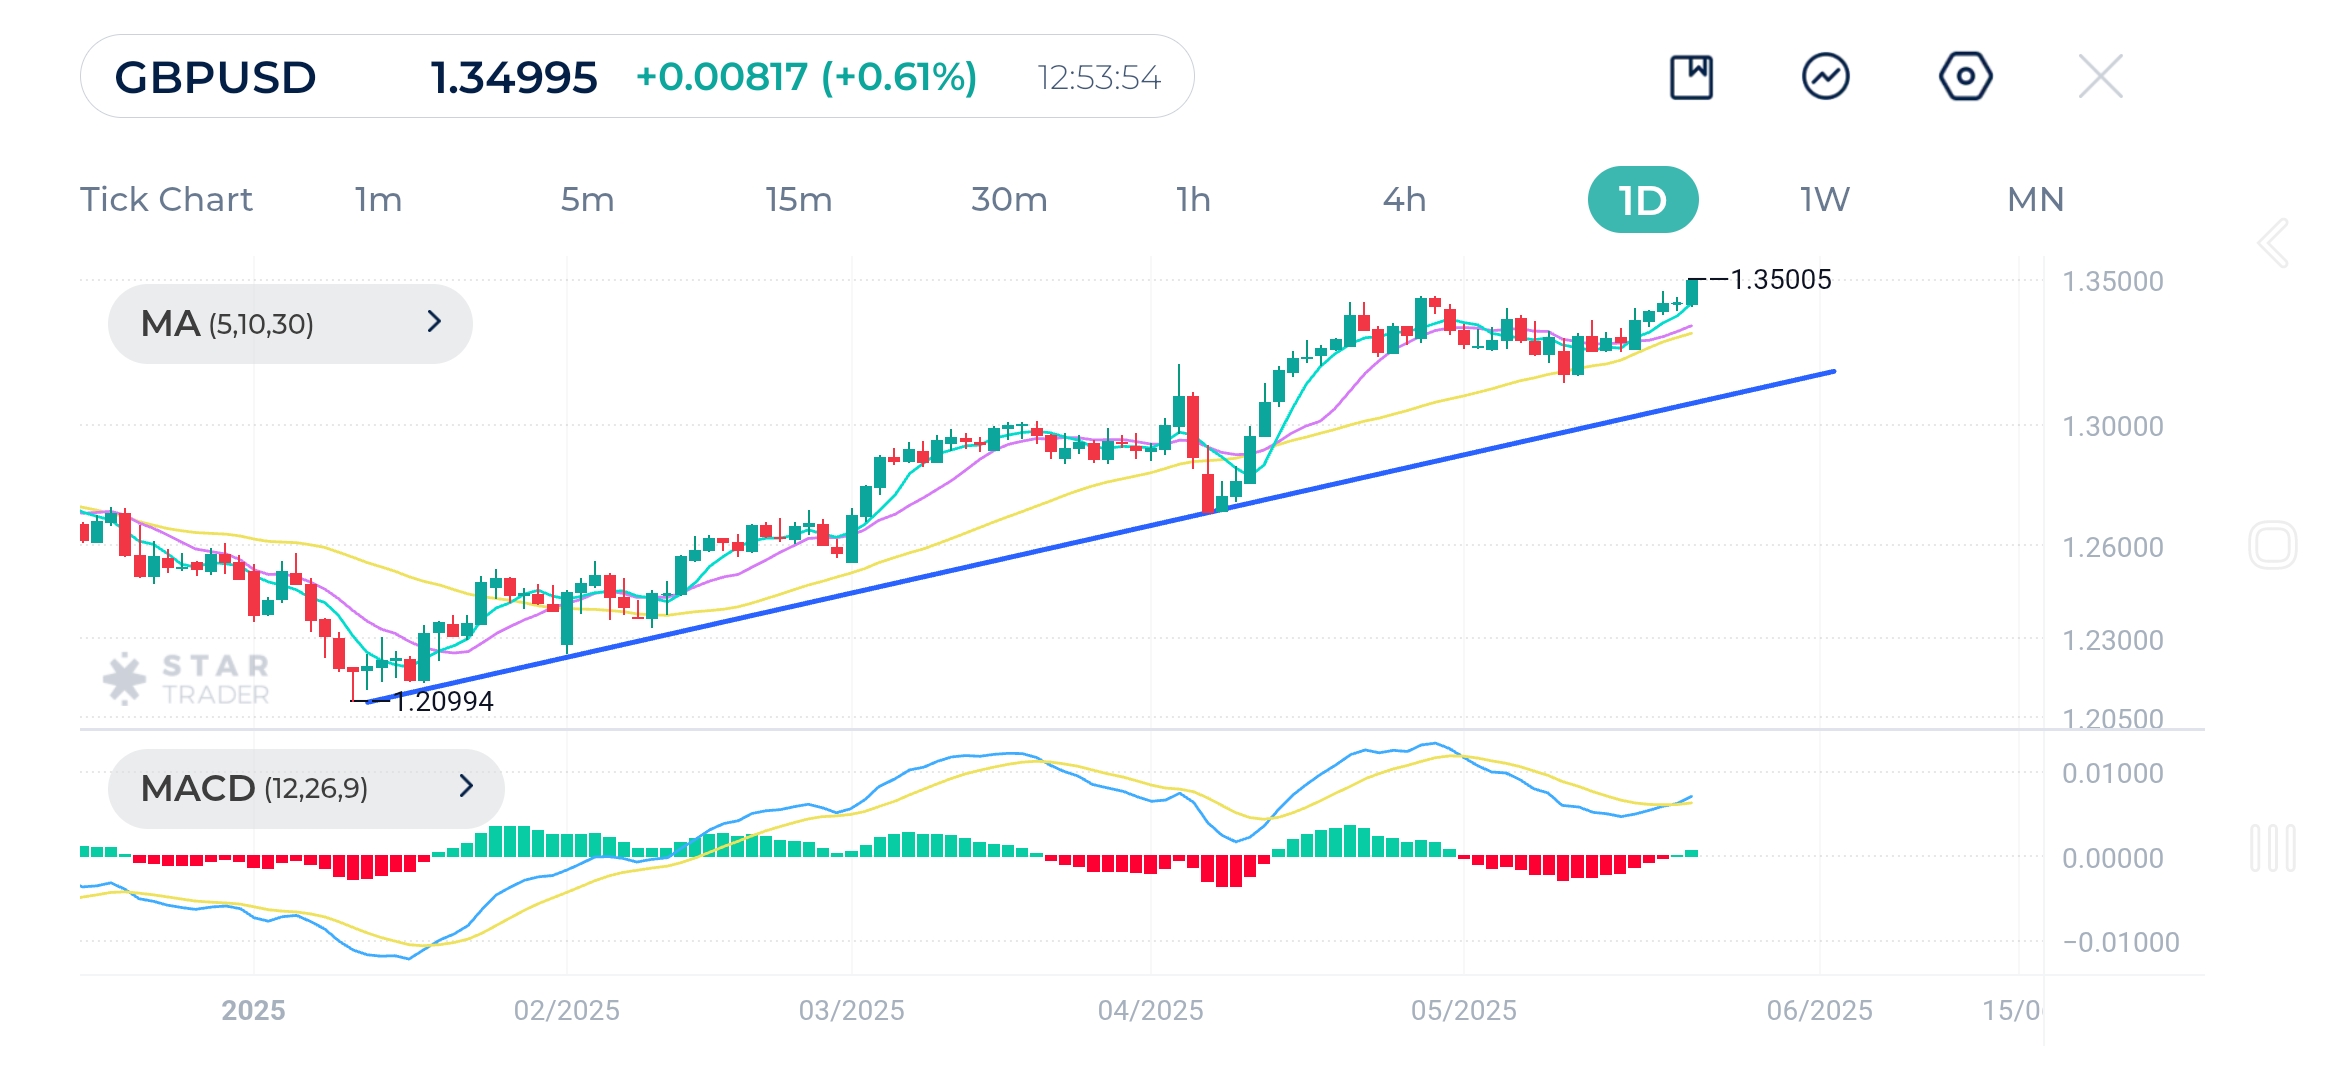Close the GBPUSD chart with the X icon
This screenshot has height=1080, width=2340.
[2100, 75]
